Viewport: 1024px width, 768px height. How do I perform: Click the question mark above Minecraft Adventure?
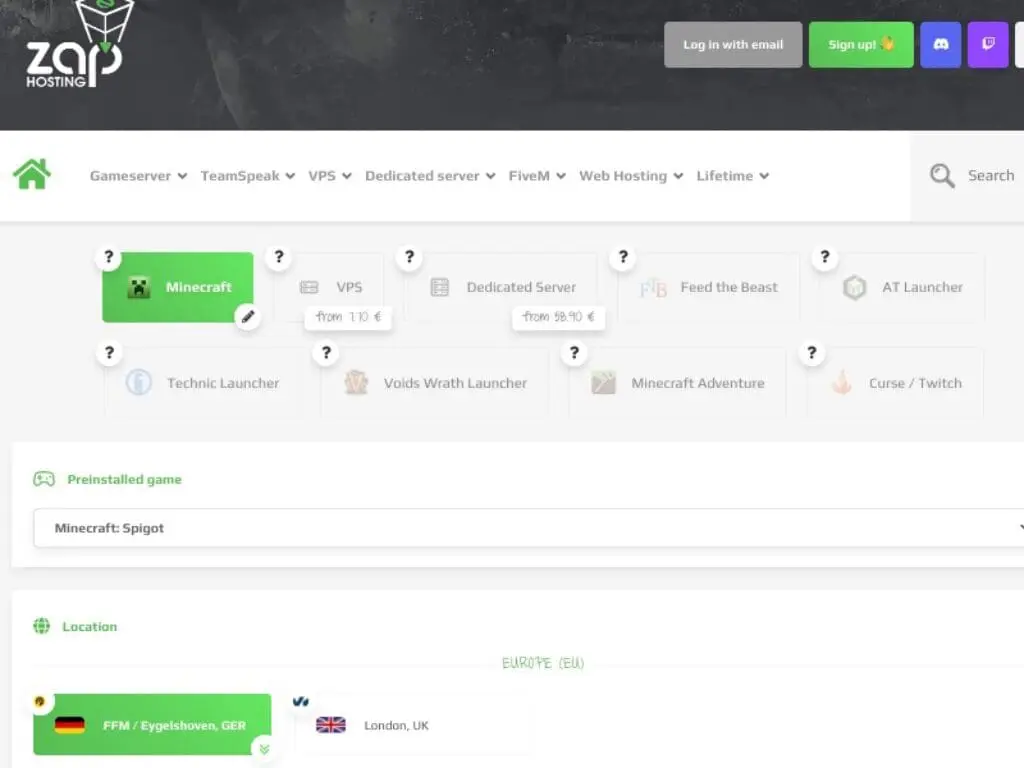pyautogui.click(x=574, y=353)
